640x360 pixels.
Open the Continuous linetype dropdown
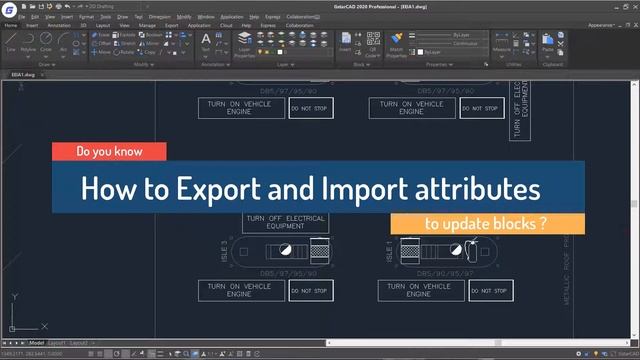[x=452, y=43]
